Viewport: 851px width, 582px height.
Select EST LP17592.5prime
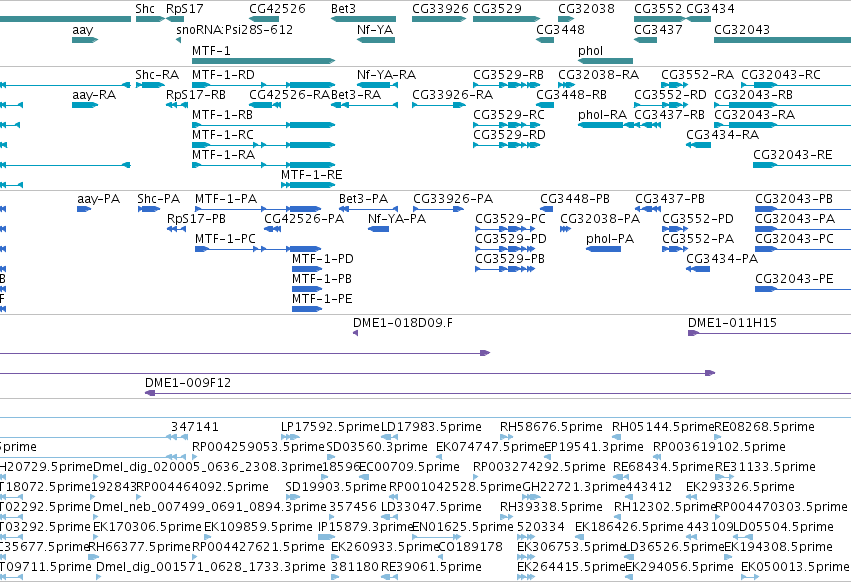click(x=290, y=437)
